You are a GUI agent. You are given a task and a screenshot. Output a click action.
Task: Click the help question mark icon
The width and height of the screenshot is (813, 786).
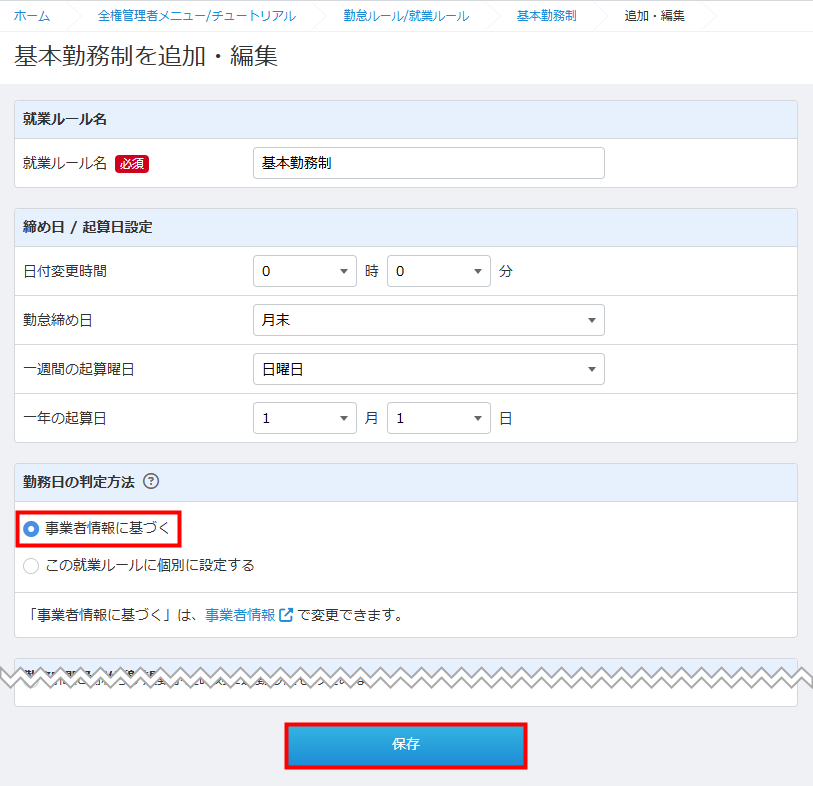(152, 482)
